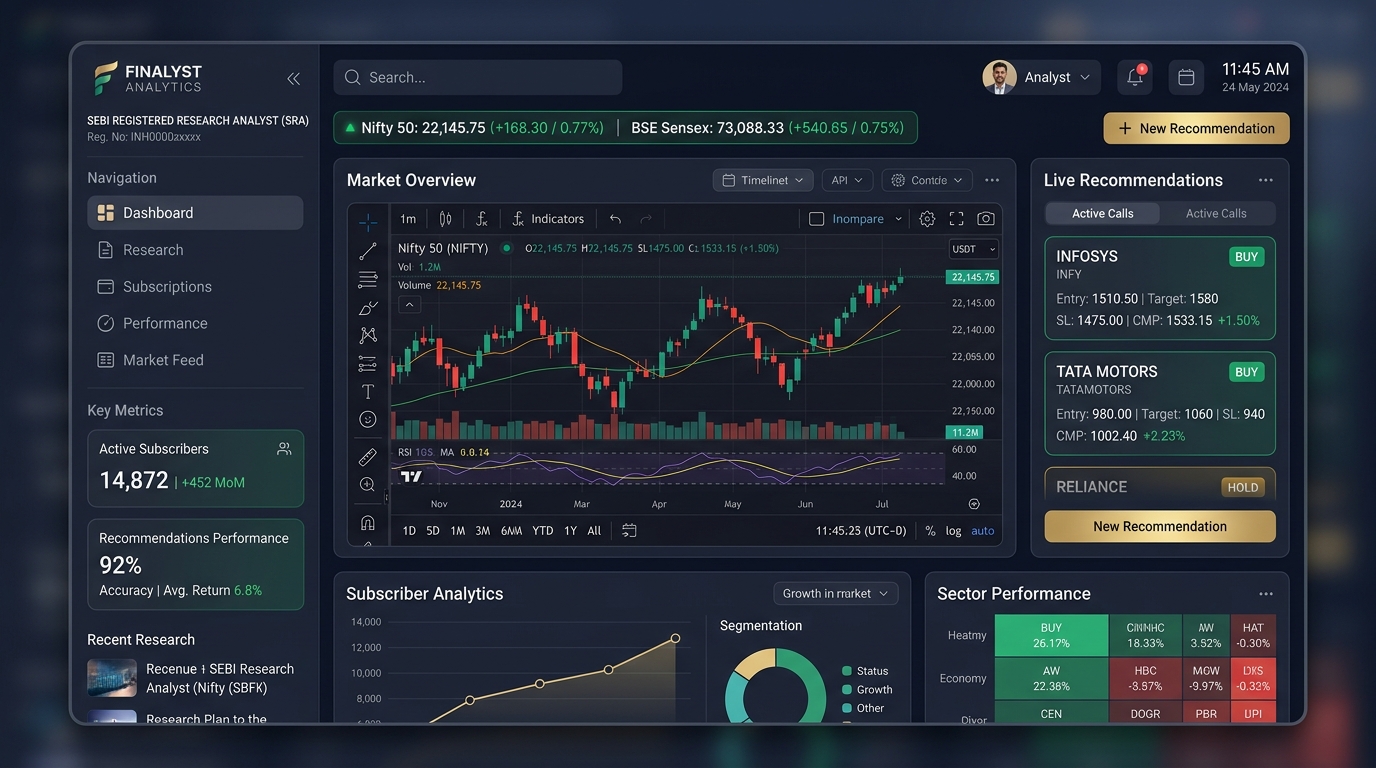This screenshot has height=768, width=1376.
Task: Select the highlighted Active Calls tab
Action: point(1103,213)
